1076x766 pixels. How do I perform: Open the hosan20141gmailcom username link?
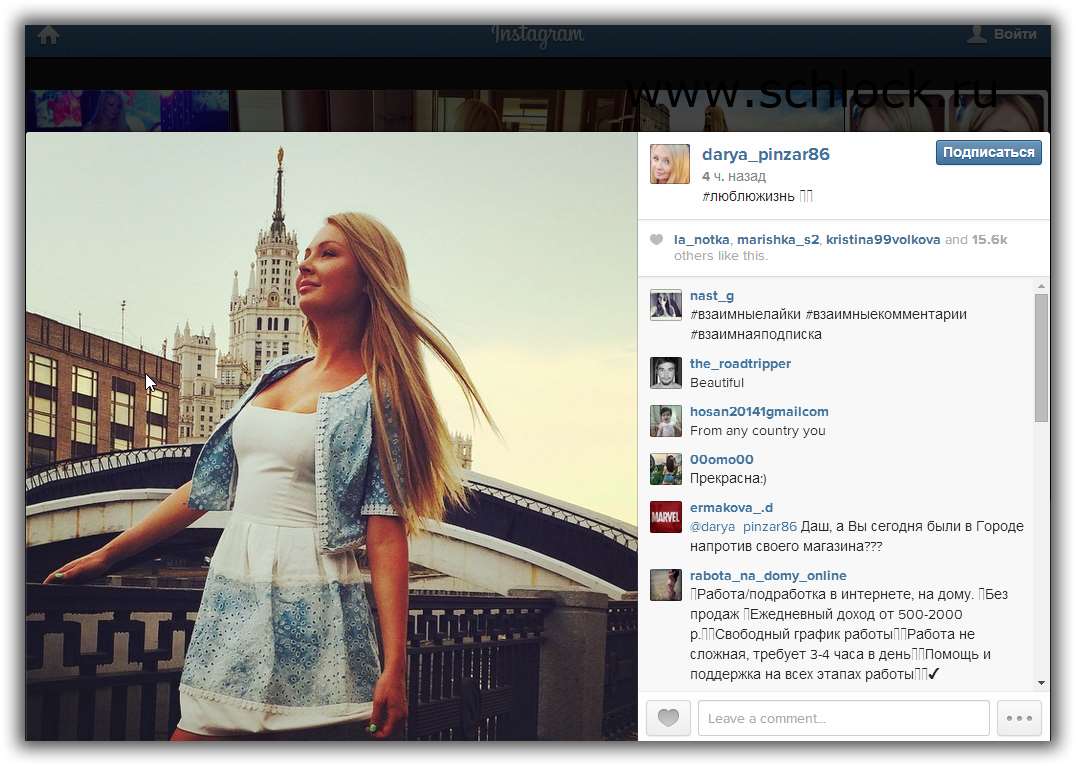click(x=759, y=412)
